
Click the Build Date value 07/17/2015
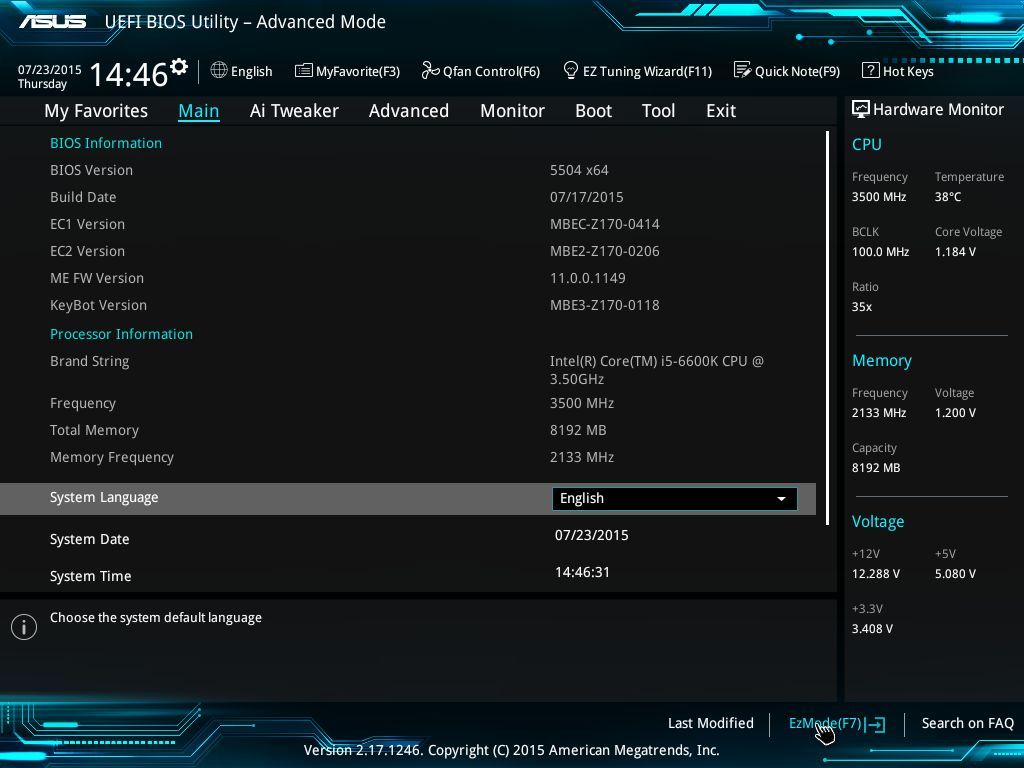586,197
